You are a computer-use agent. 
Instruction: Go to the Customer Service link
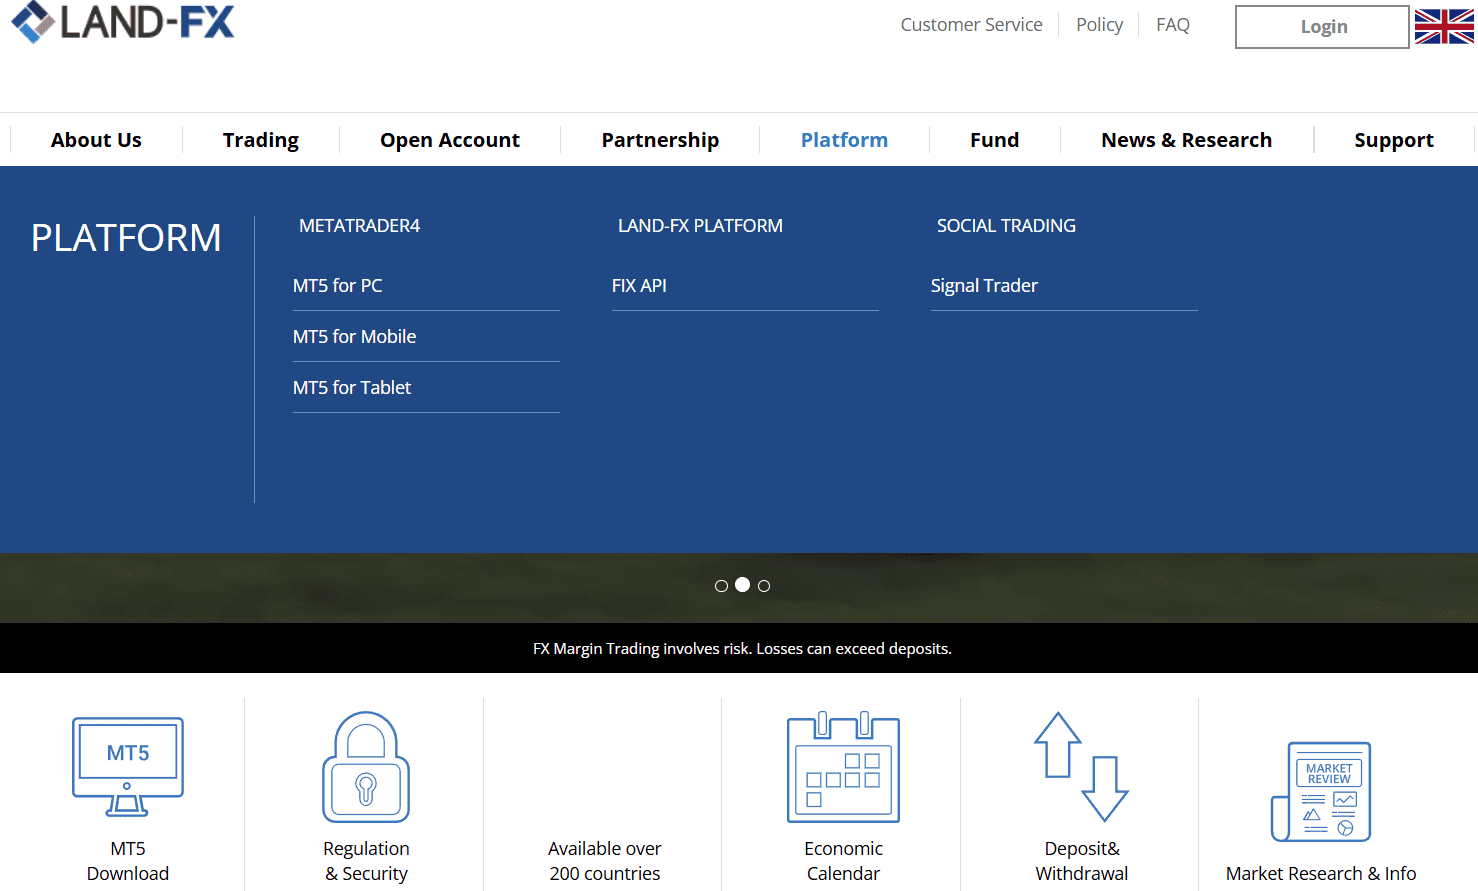pyautogui.click(x=971, y=25)
